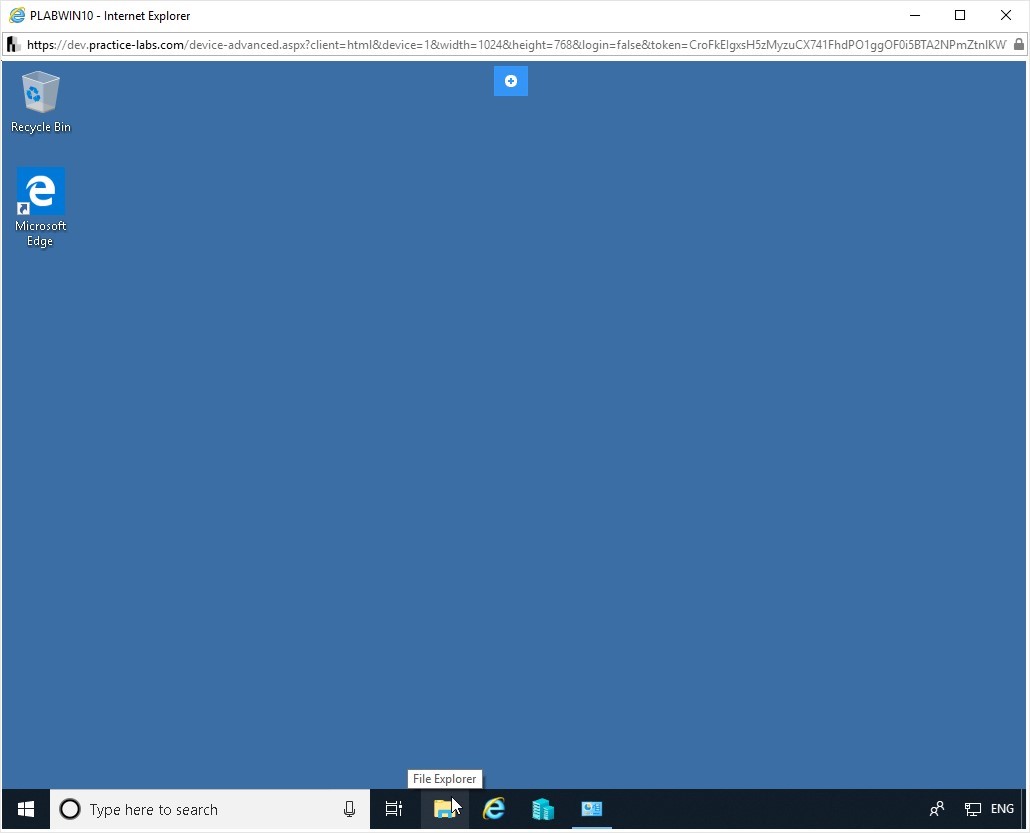This screenshot has height=833, width=1030.
Task: Switch to the running app with the contact card icon
Action: [592, 809]
